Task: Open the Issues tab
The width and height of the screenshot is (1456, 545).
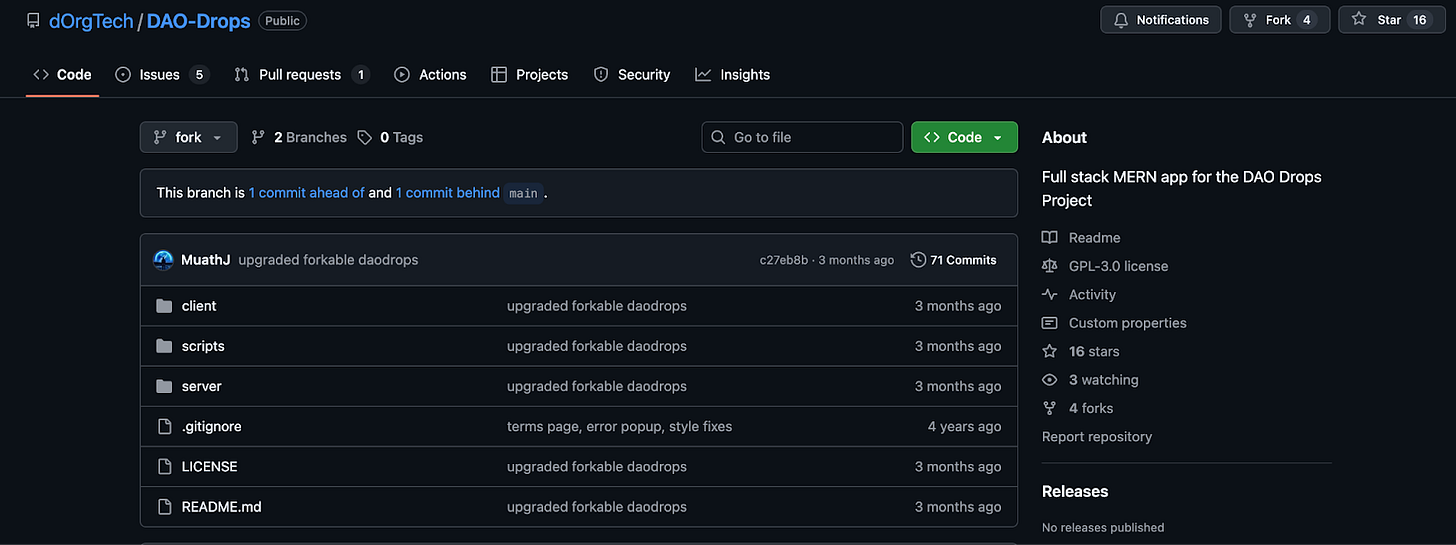Action: [162, 75]
